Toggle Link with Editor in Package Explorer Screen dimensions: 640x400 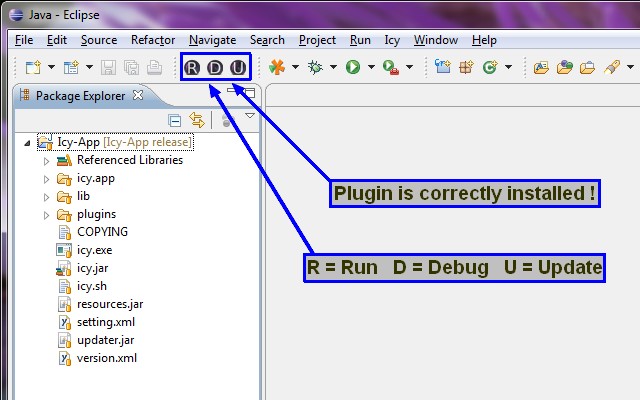click(197, 120)
